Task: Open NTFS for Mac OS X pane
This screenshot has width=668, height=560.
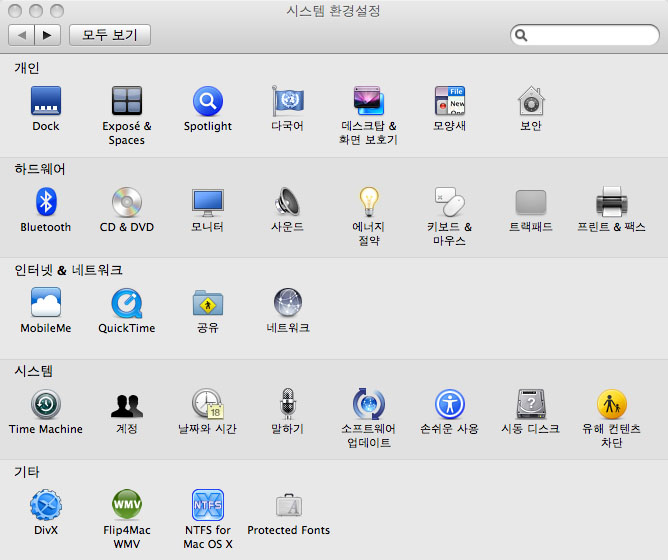Action: pyautogui.click(x=207, y=505)
